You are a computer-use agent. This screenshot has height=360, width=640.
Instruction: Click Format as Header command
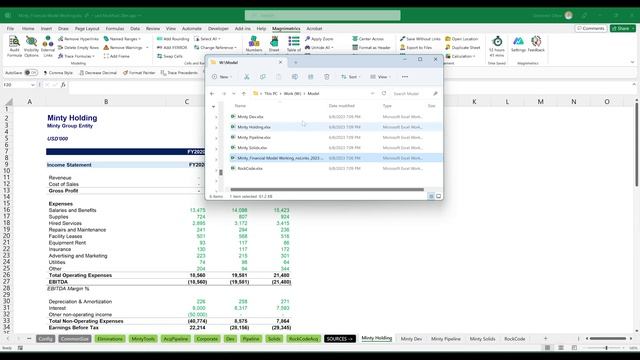(x=371, y=47)
